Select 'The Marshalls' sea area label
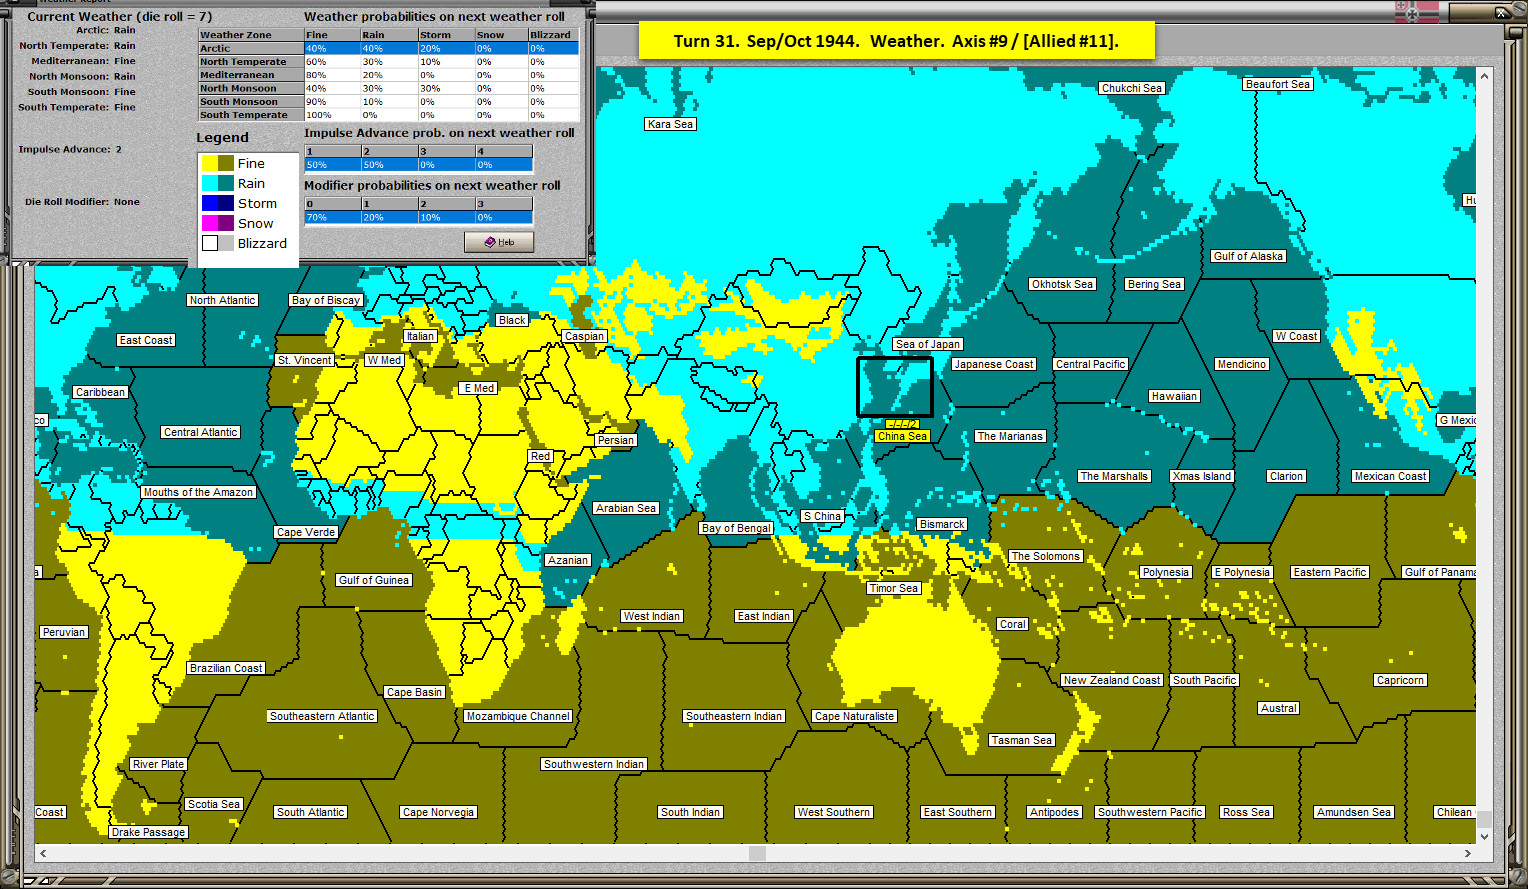The image size is (1528, 889). coord(1114,476)
